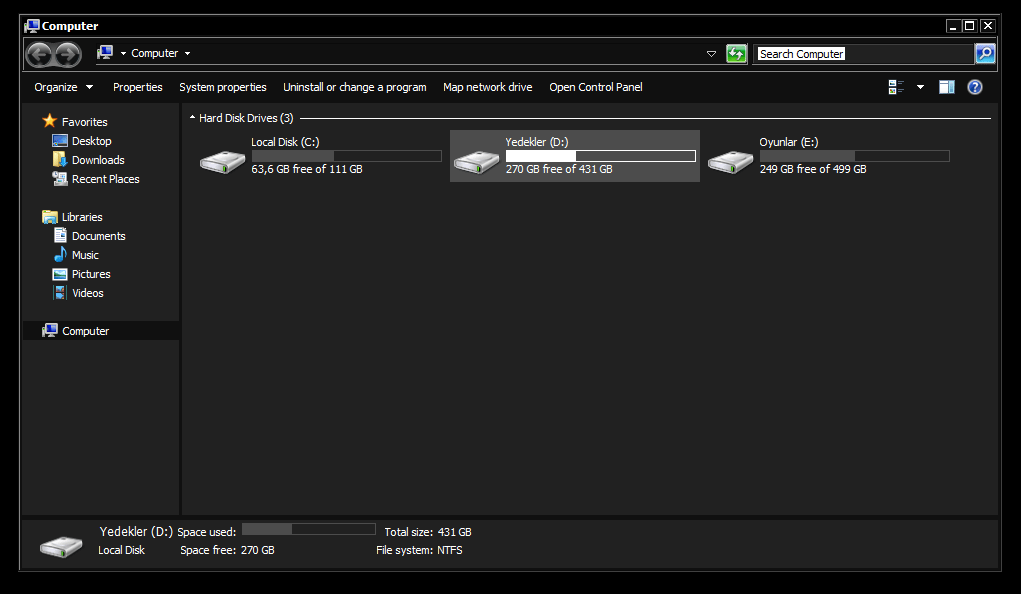Open the Videos library
Viewport: 1021px width, 594px height.
point(88,293)
